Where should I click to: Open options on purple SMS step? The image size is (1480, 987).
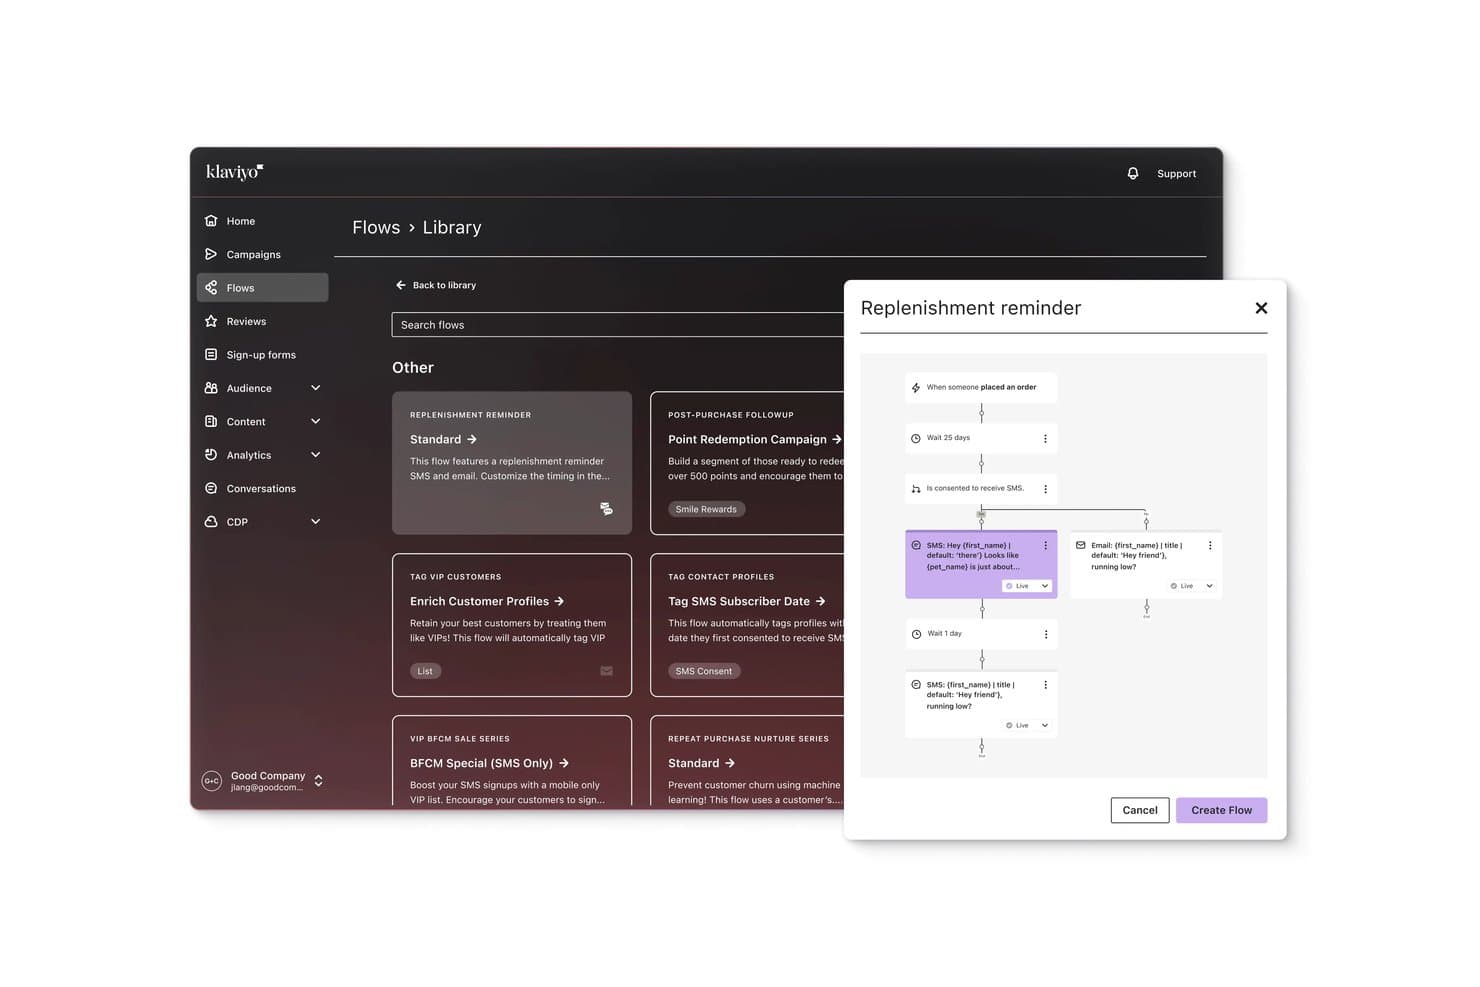[1045, 545]
